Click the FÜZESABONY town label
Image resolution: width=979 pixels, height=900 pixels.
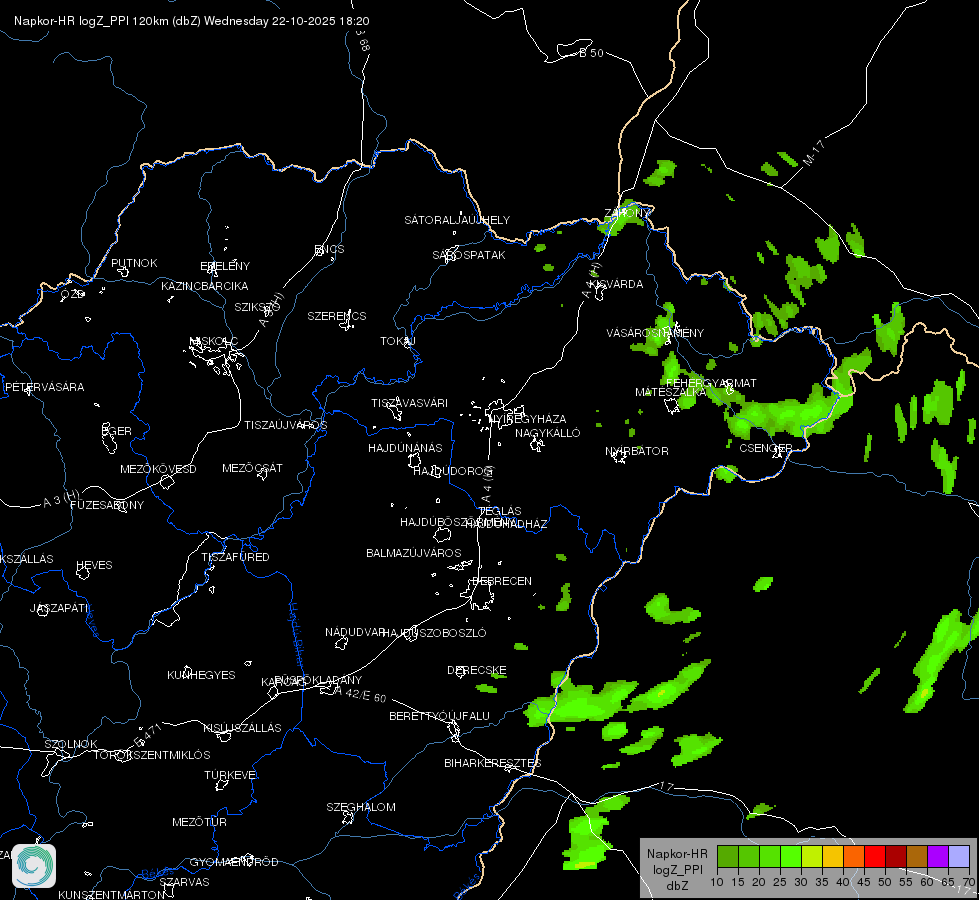pos(107,505)
